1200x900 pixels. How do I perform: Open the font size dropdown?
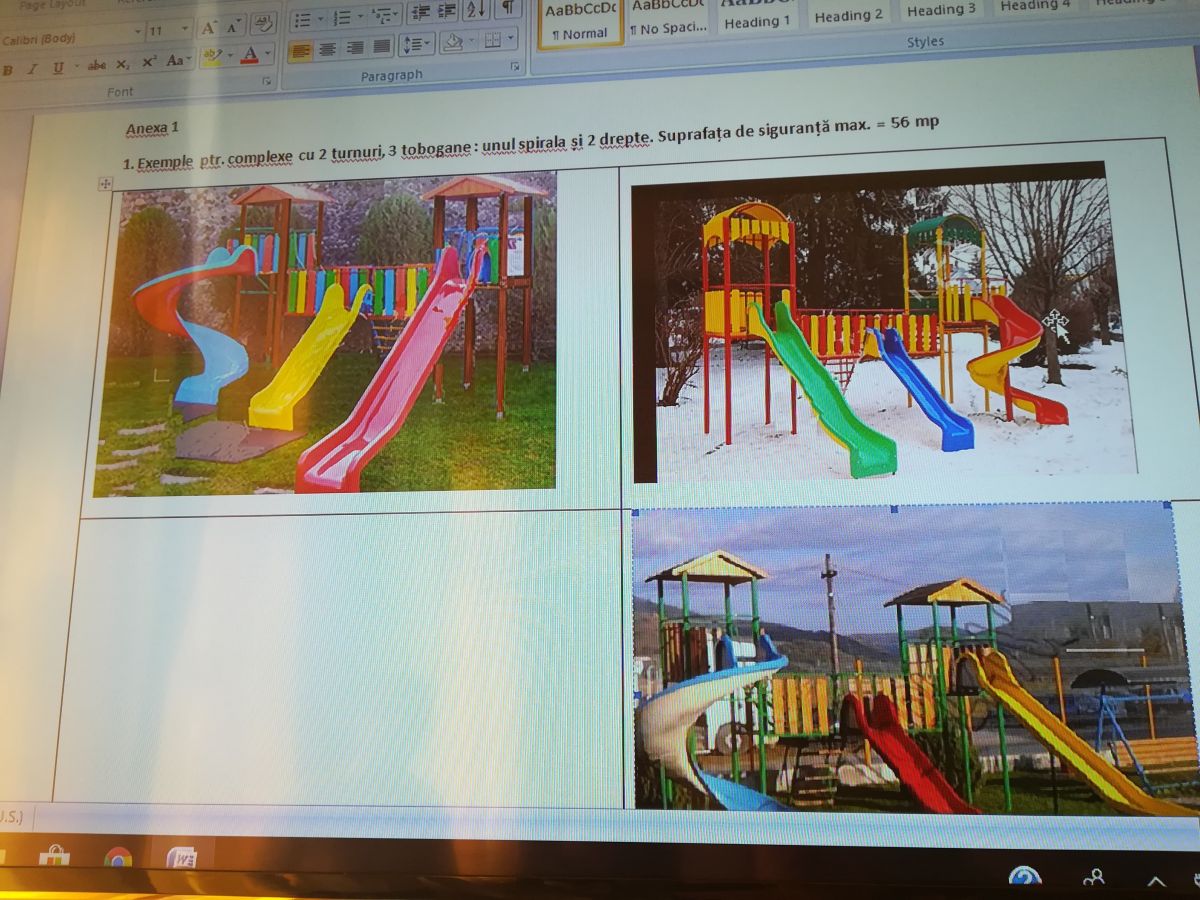pyautogui.click(x=184, y=31)
